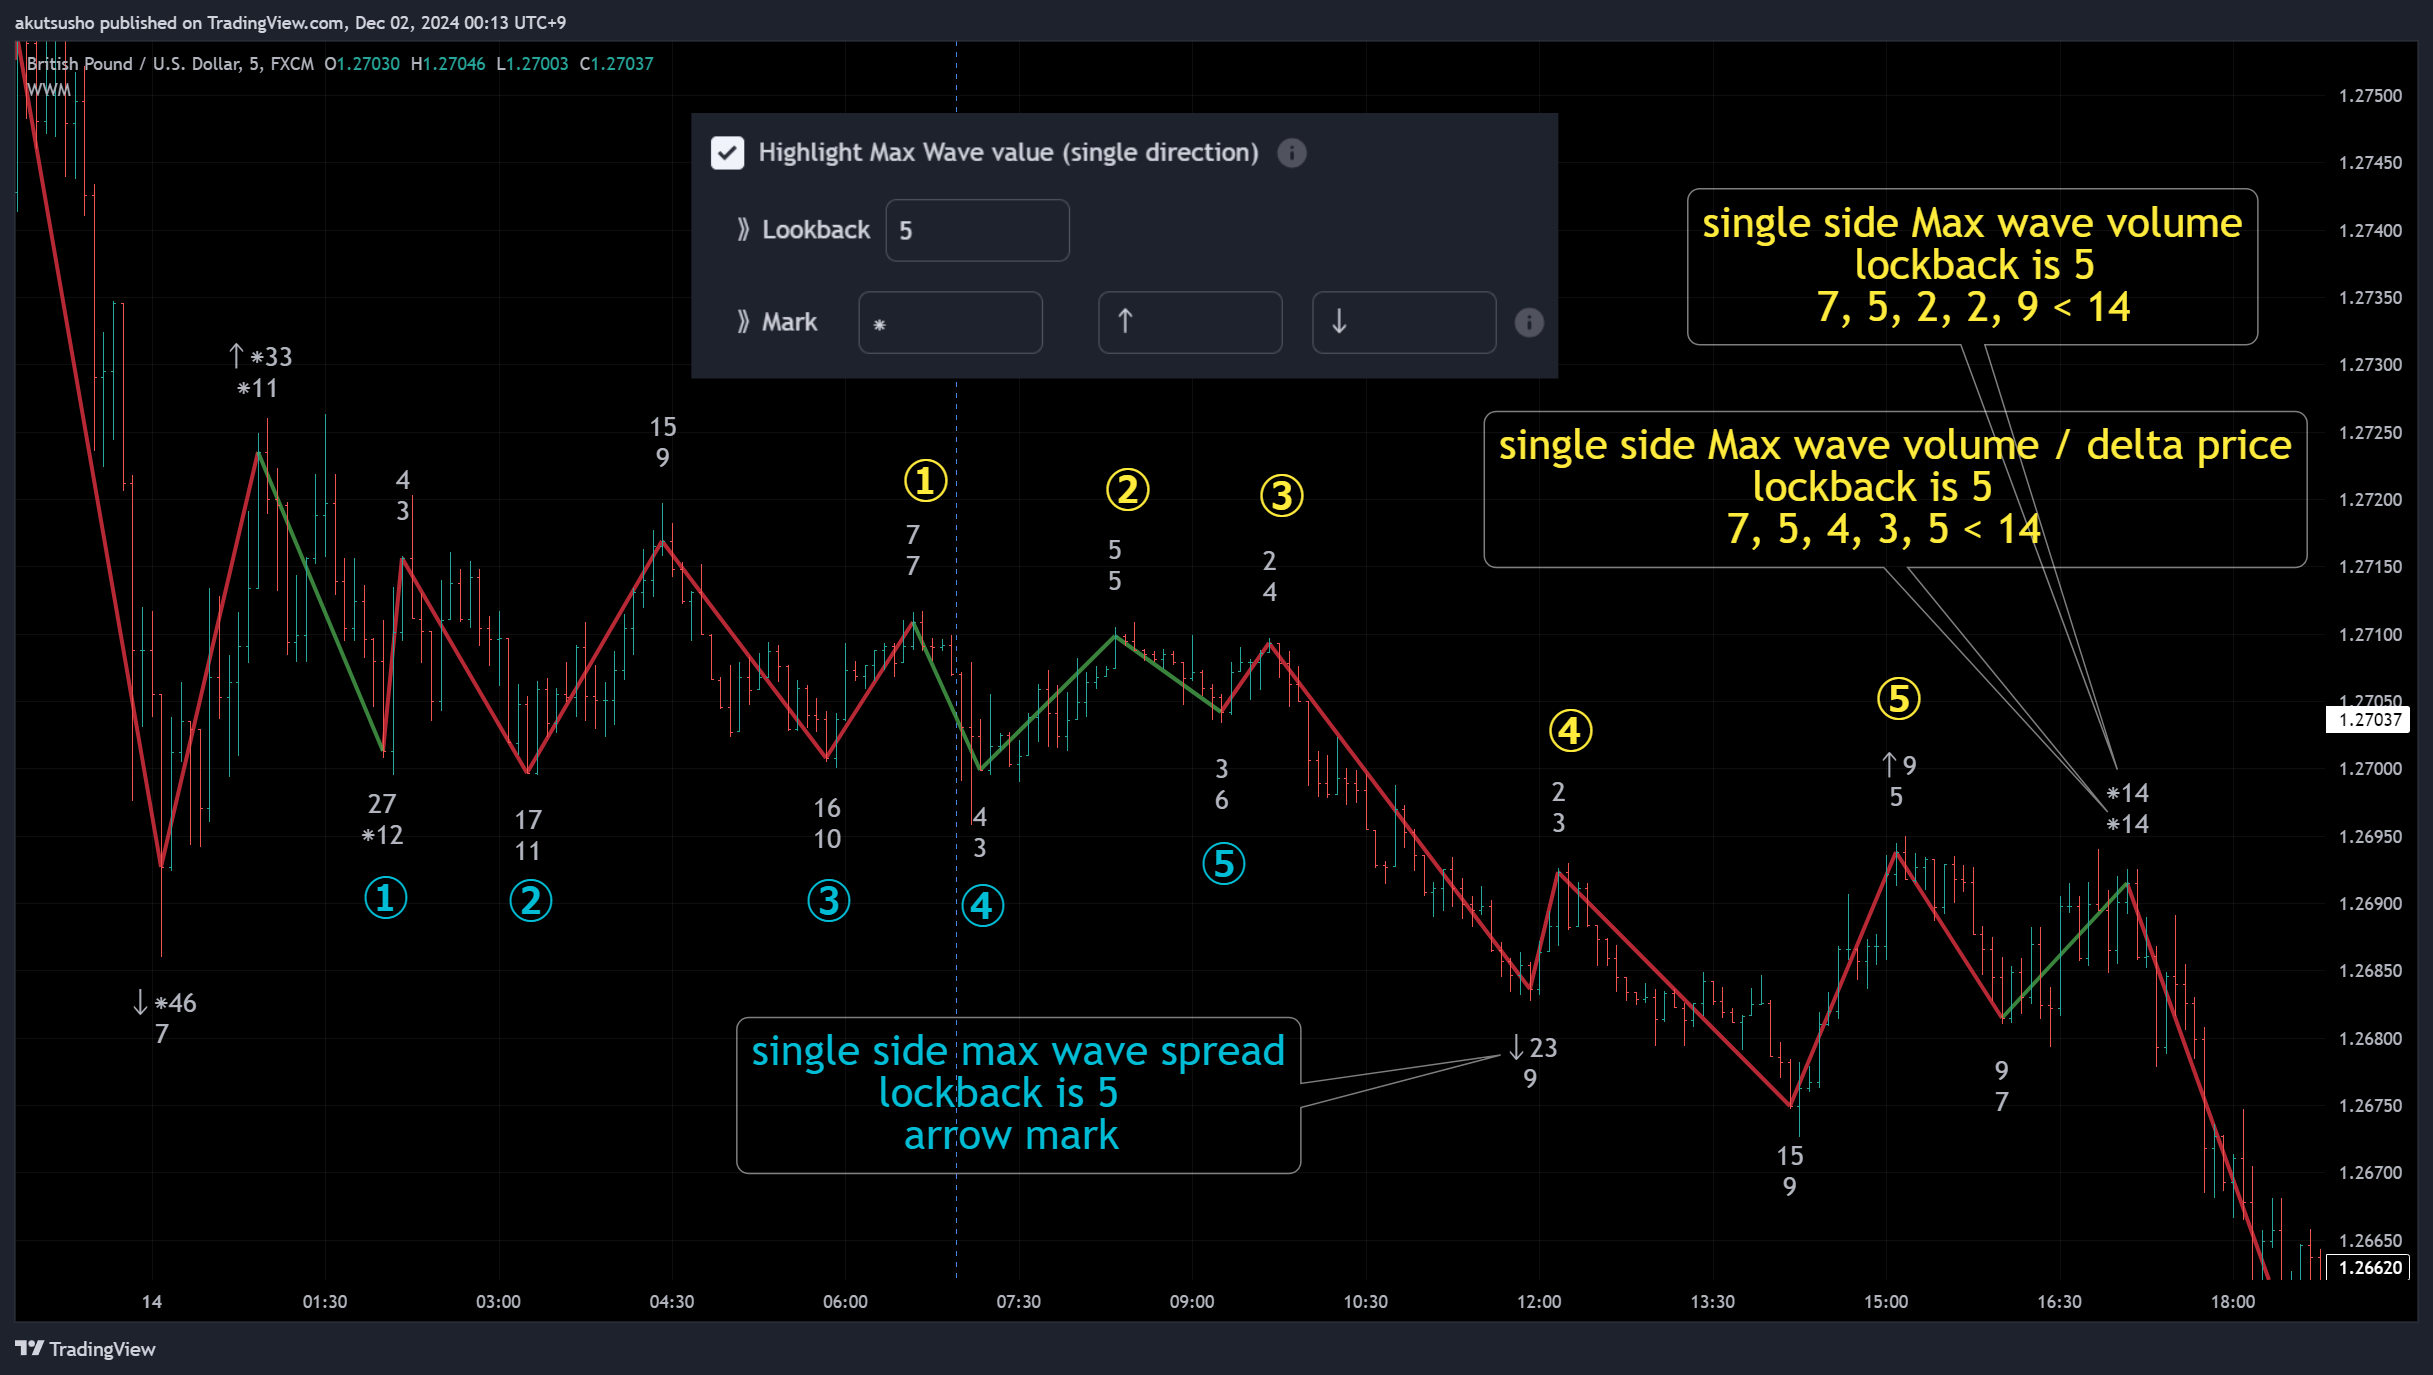This screenshot has height=1375, width=2433.
Task: Click the Open value O1.27030 in header
Action: point(362,64)
